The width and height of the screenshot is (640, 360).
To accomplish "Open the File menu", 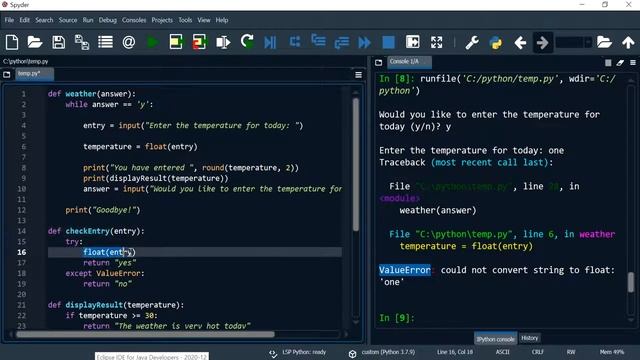I will click(x=9, y=20).
